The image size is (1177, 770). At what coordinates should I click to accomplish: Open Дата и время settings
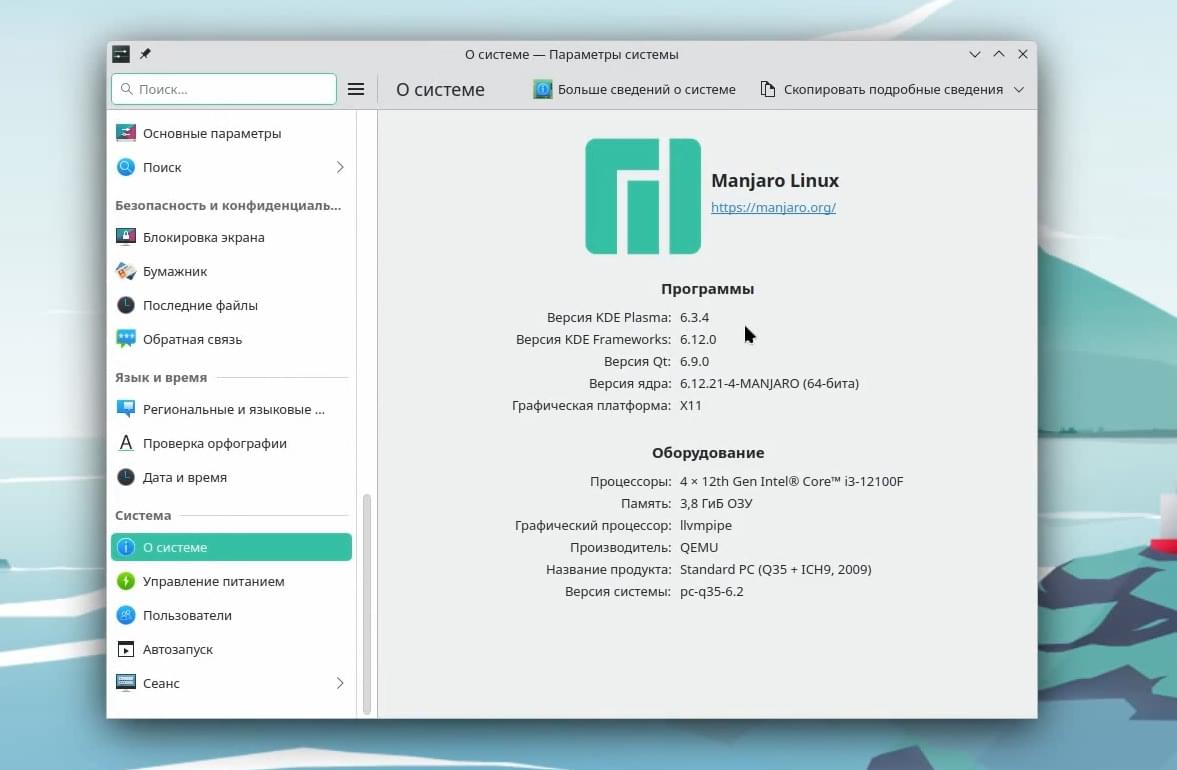click(x=231, y=477)
